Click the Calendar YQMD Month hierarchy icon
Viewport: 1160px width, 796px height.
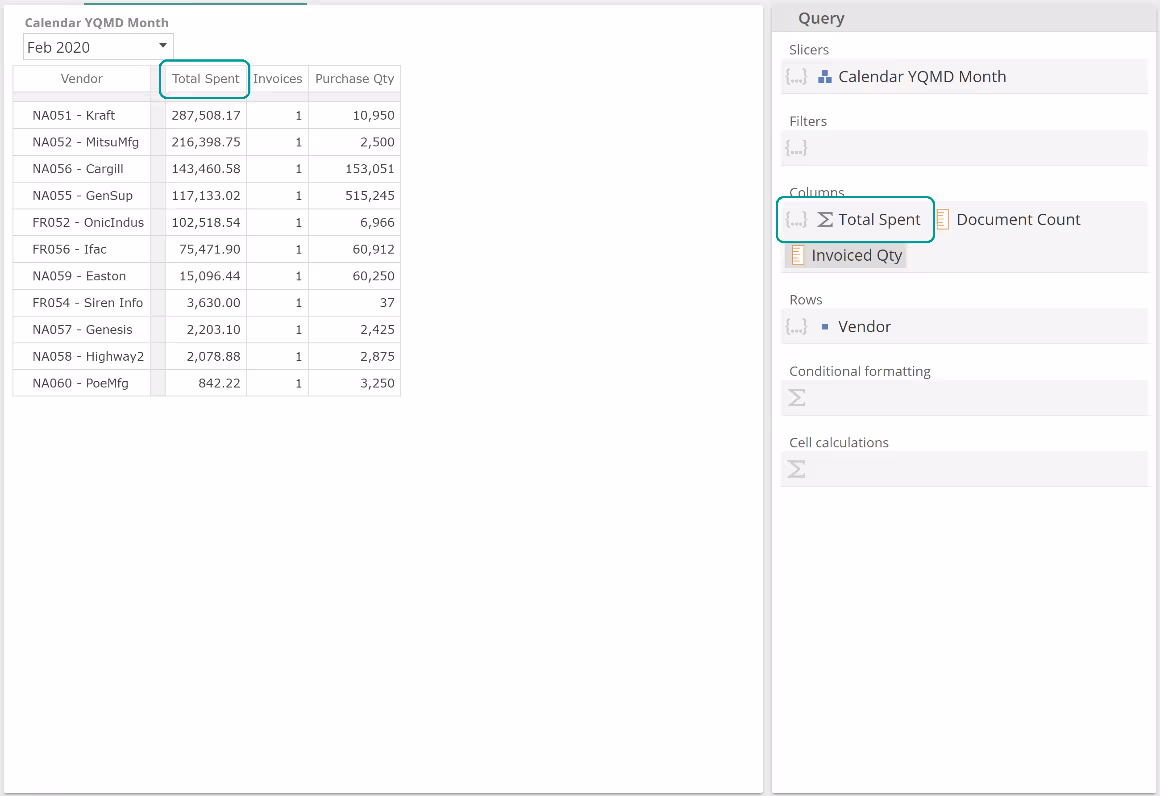coord(825,77)
